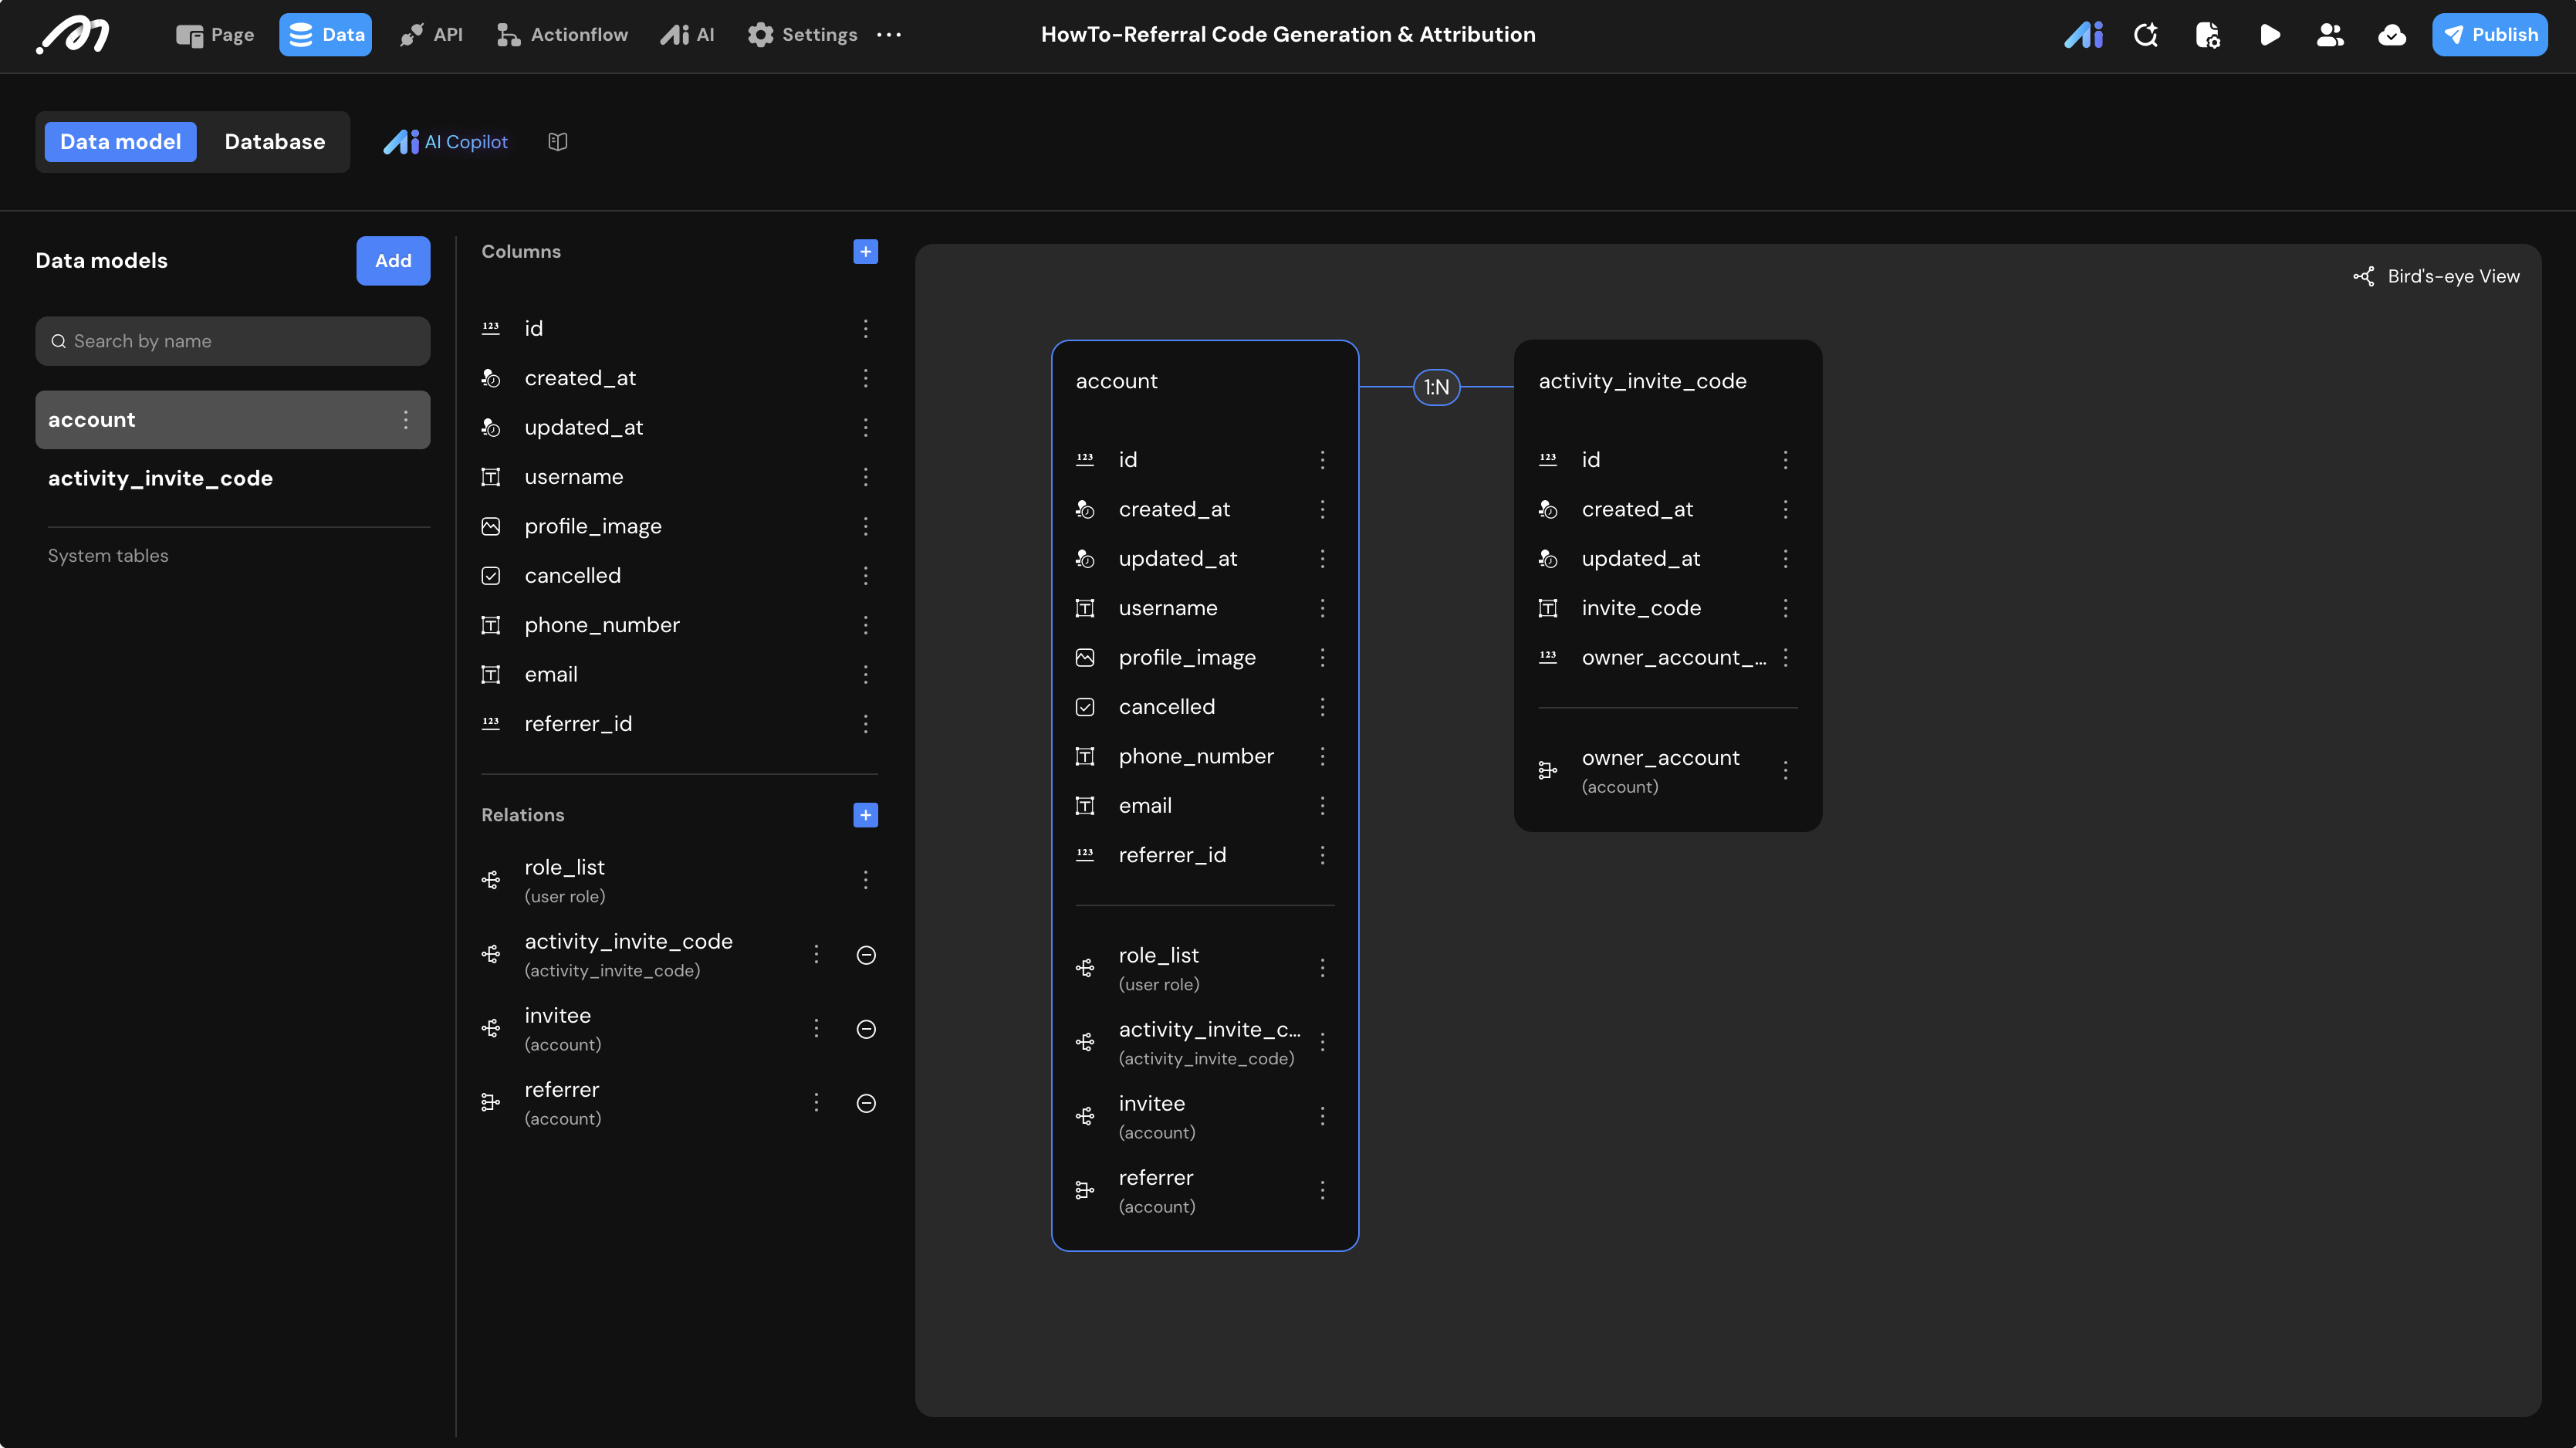Click the add relation plus icon

tap(865, 815)
